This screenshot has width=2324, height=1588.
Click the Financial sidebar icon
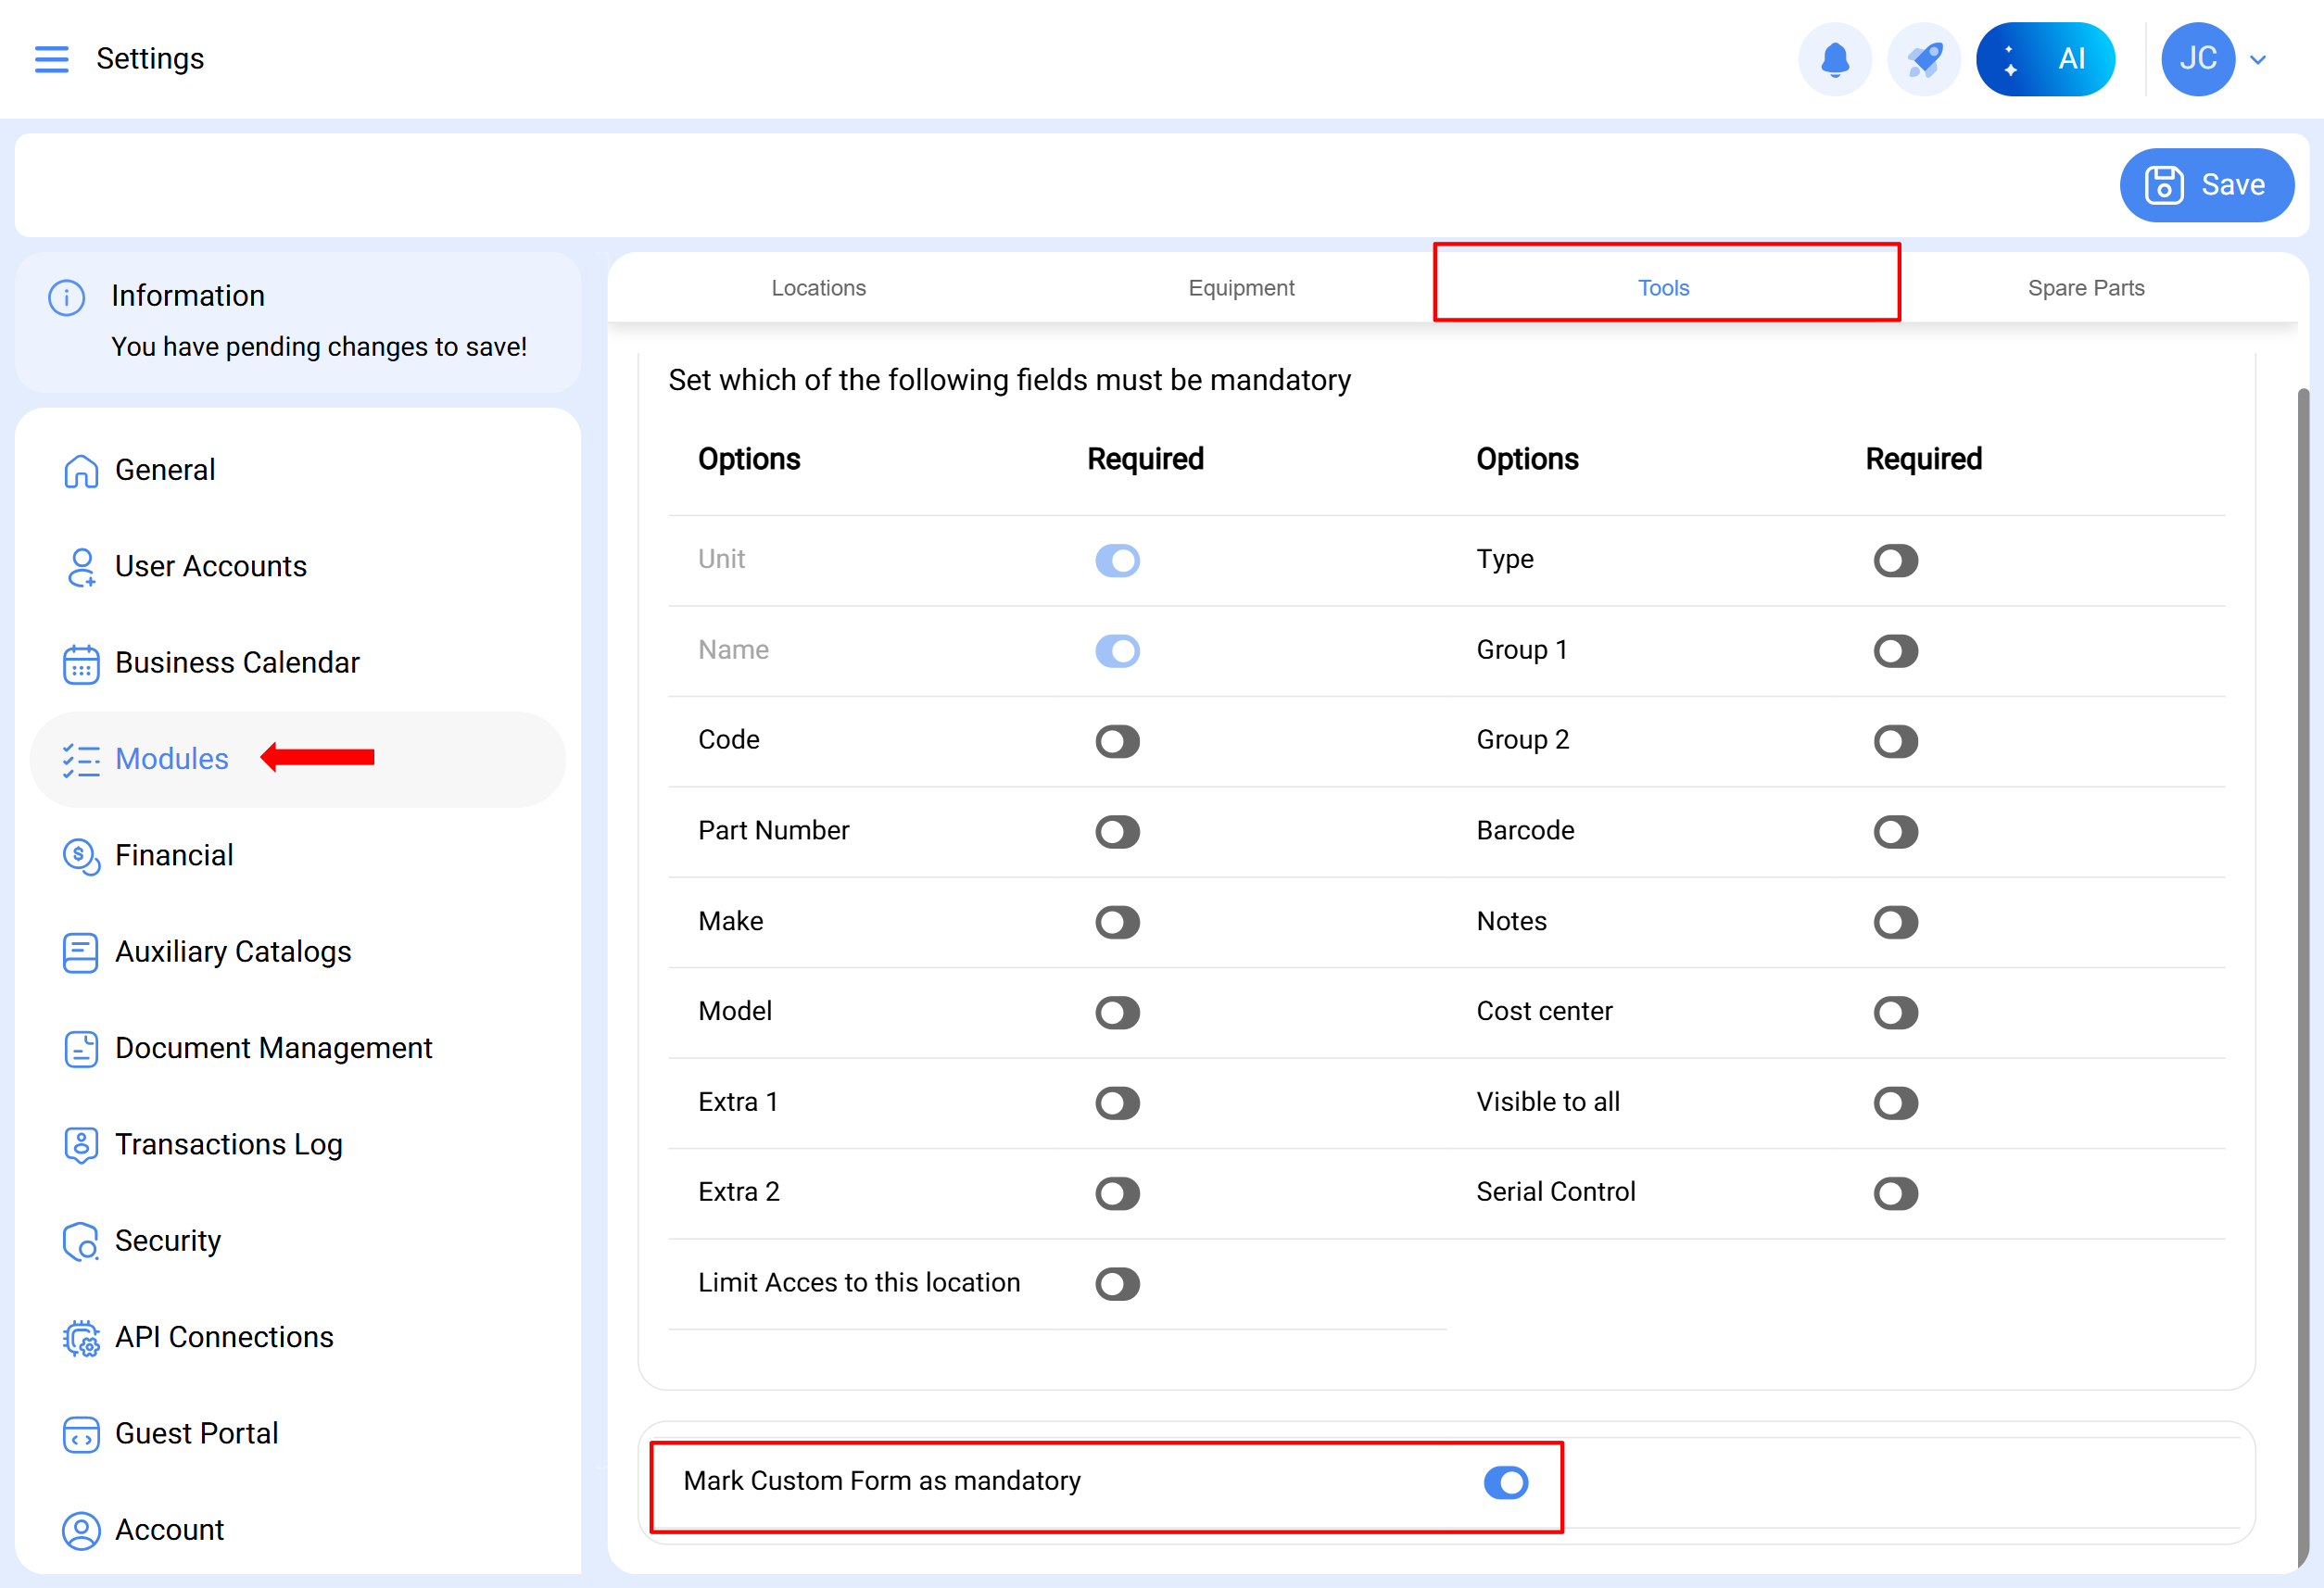click(x=80, y=856)
